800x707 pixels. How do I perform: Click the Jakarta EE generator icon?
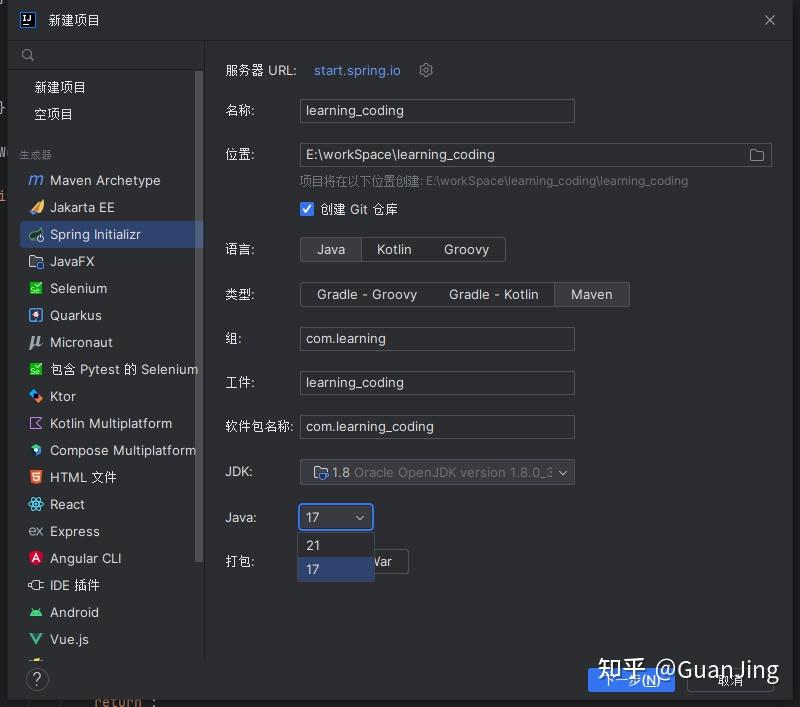coord(37,207)
